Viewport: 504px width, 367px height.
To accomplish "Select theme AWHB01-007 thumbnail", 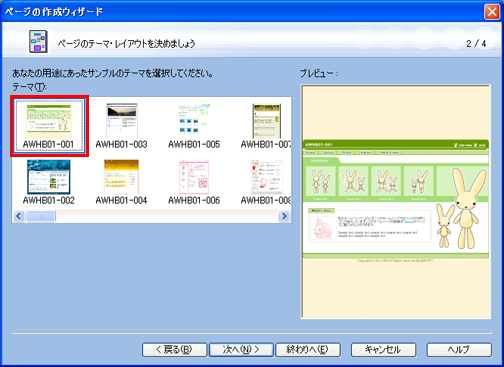I will tap(266, 126).
